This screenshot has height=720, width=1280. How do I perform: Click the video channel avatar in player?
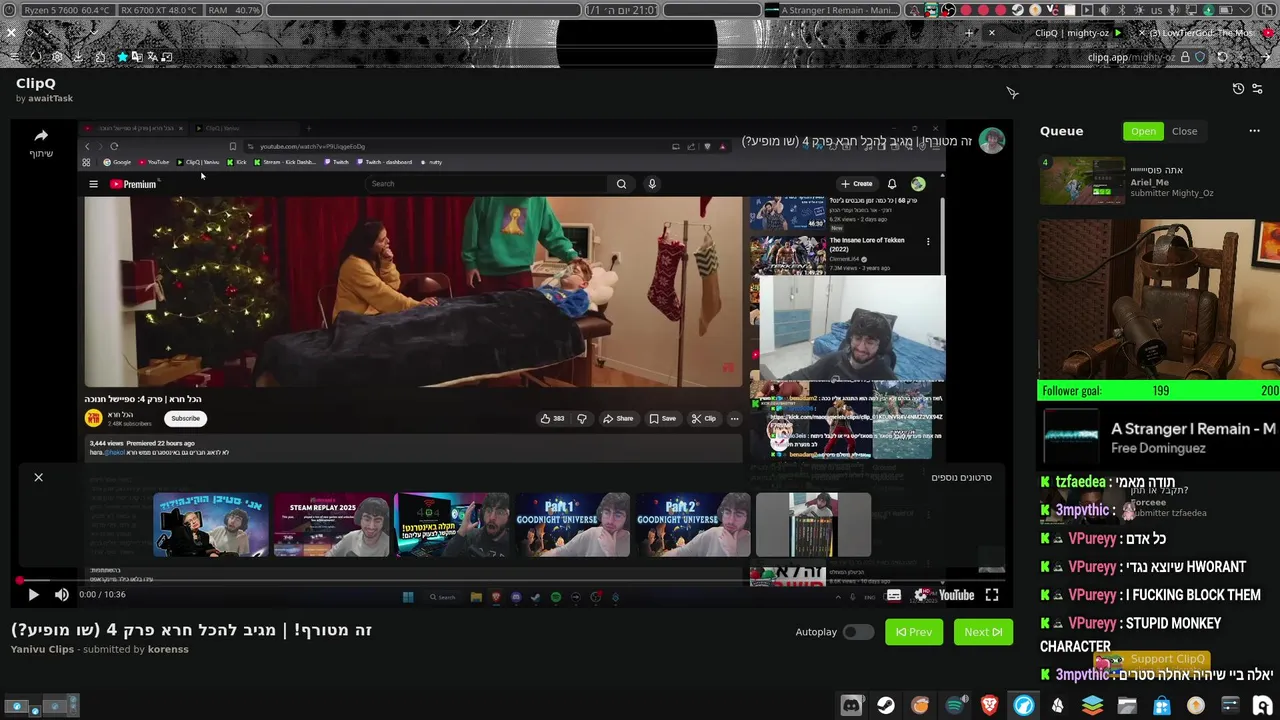pyautogui.click(x=991, y=141)
